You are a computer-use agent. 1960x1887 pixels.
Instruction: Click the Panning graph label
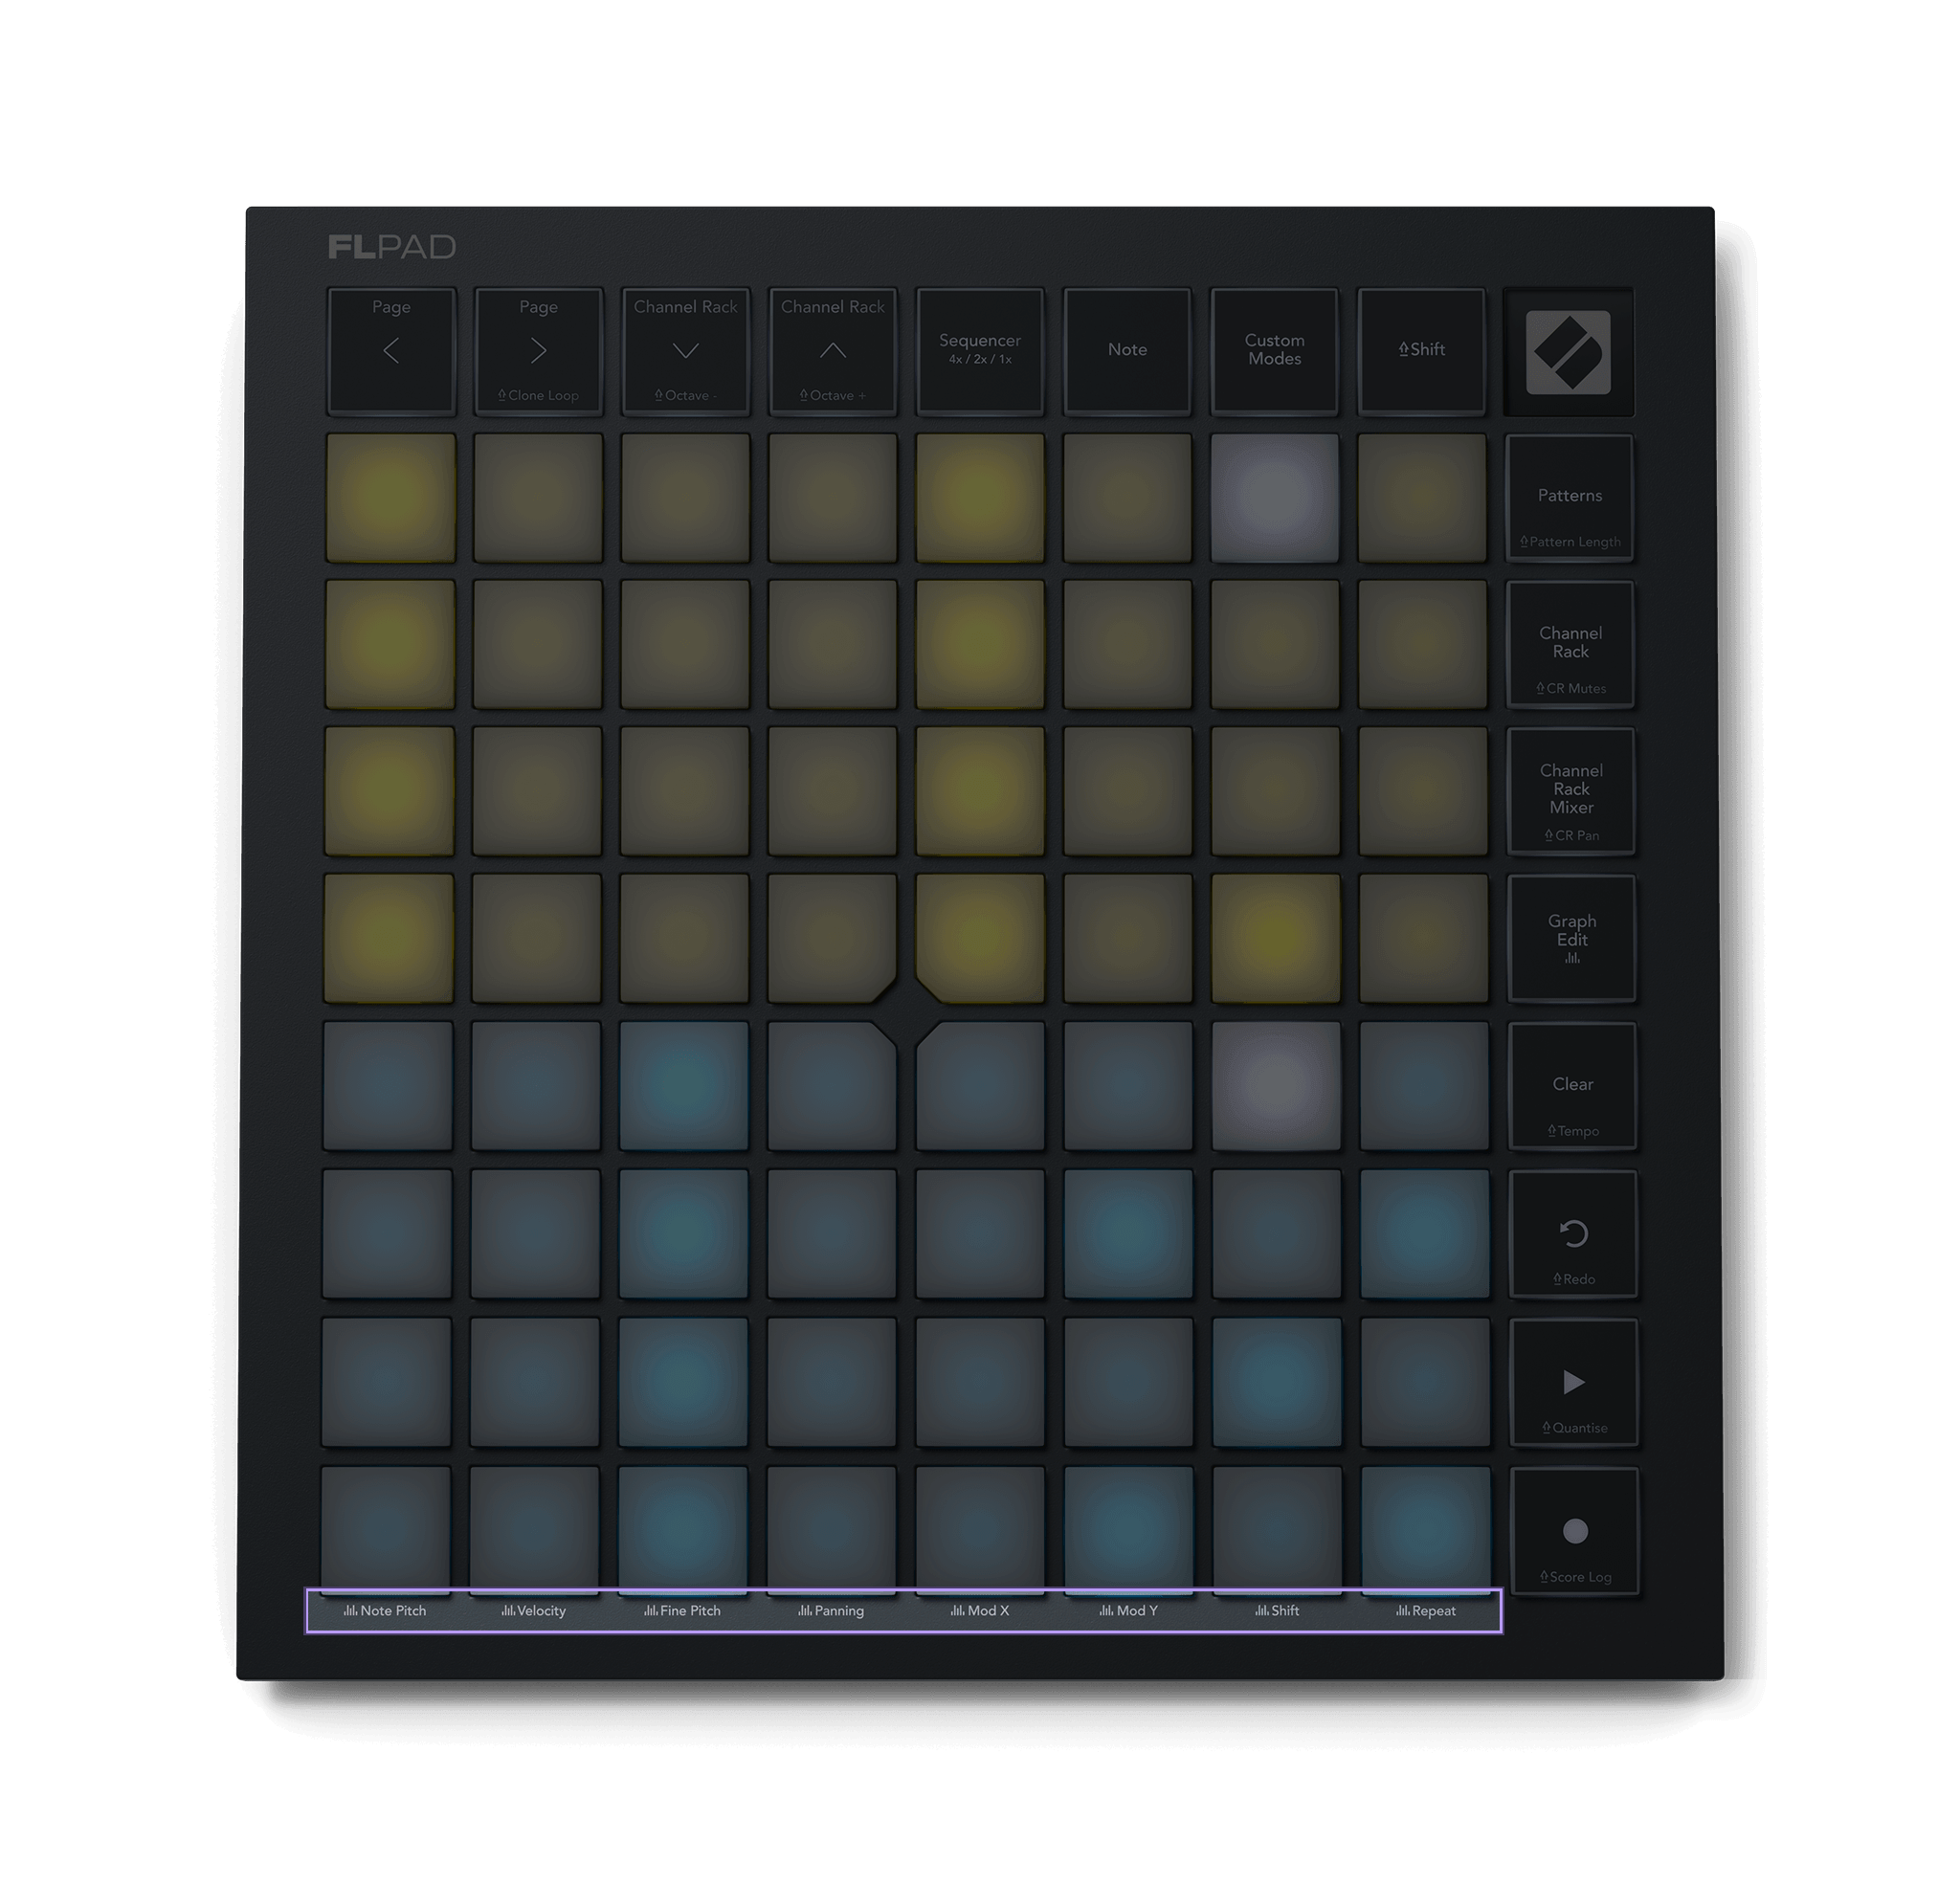coord(831,1611)
